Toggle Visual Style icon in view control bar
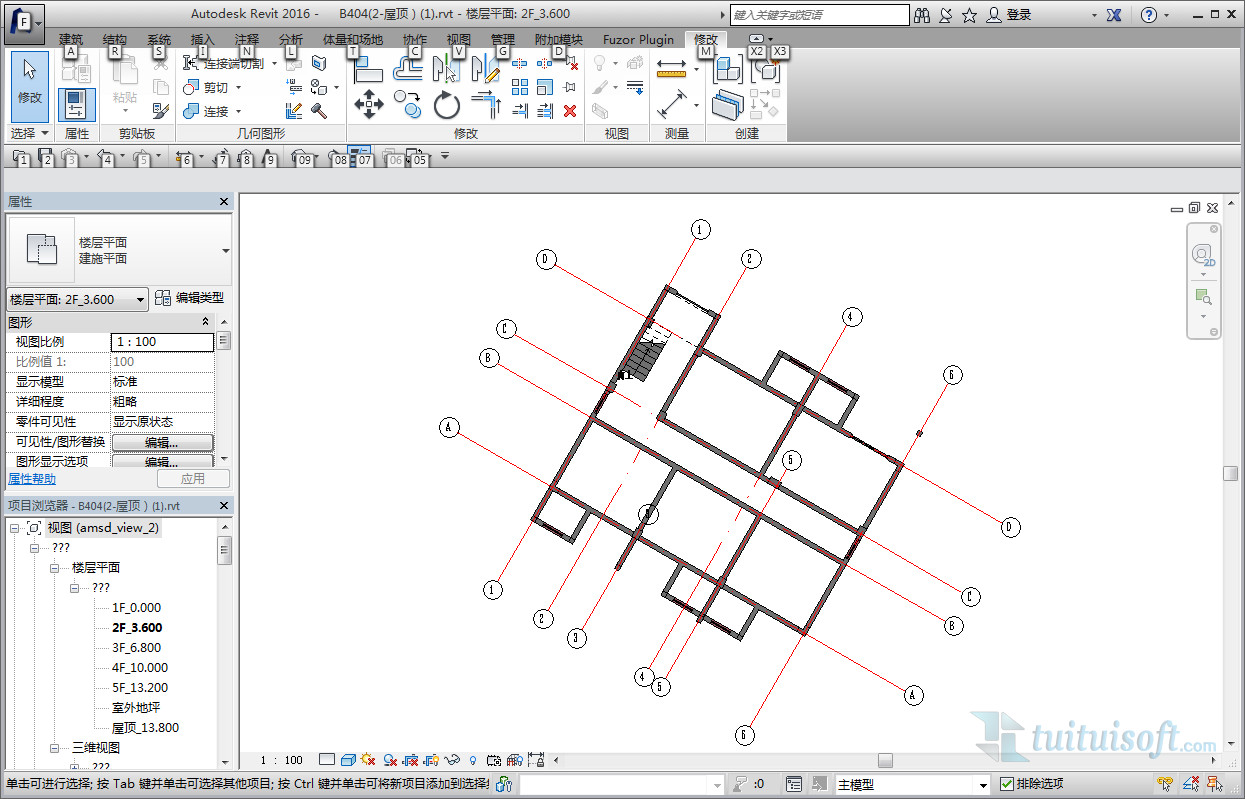This screenshot has height=799, width=1245. point(347,760)
